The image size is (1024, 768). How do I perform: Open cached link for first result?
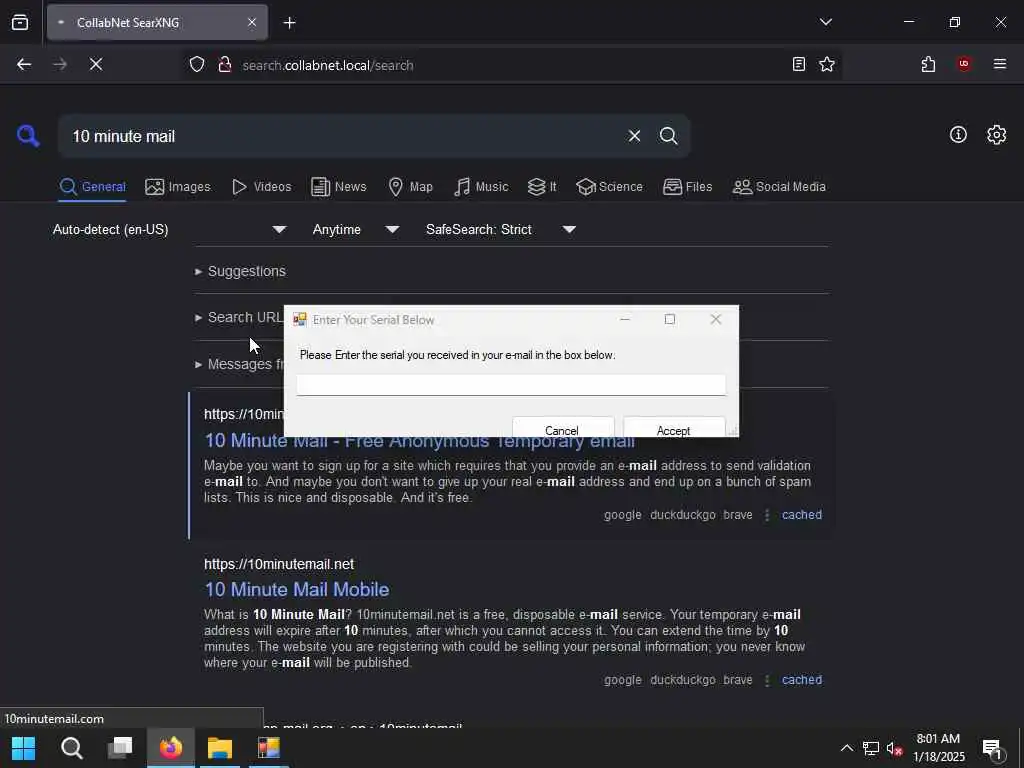click(x=801, y=515)
